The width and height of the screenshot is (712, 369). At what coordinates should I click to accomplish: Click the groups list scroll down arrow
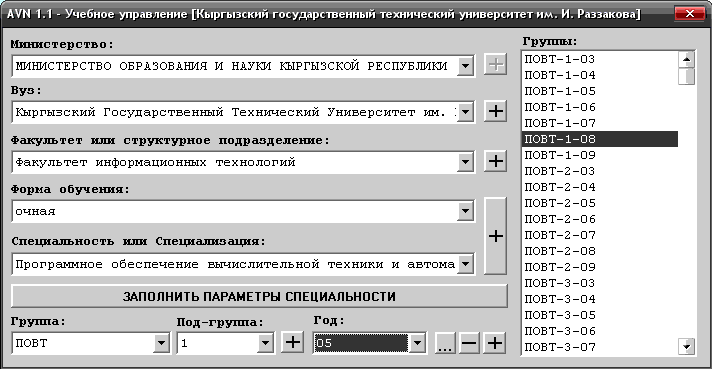[687, 347]
